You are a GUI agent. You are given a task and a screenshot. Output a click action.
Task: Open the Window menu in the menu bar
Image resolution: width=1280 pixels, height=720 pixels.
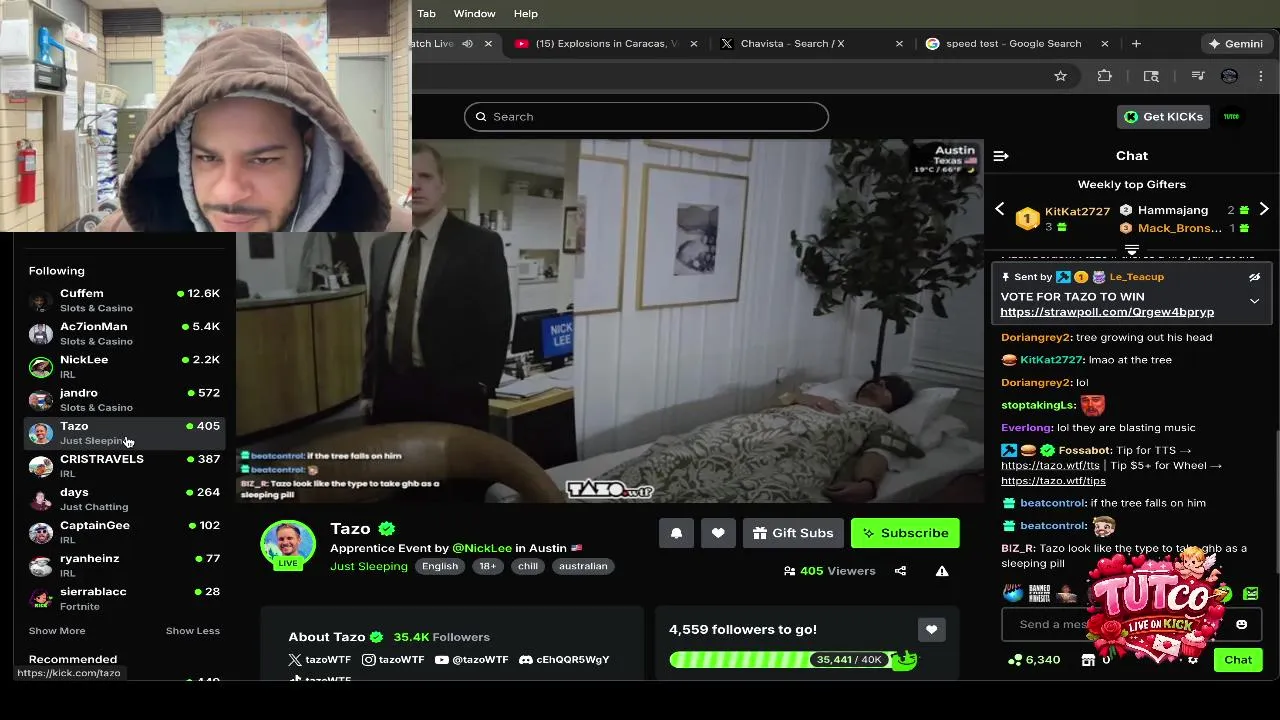click(474, 14)
